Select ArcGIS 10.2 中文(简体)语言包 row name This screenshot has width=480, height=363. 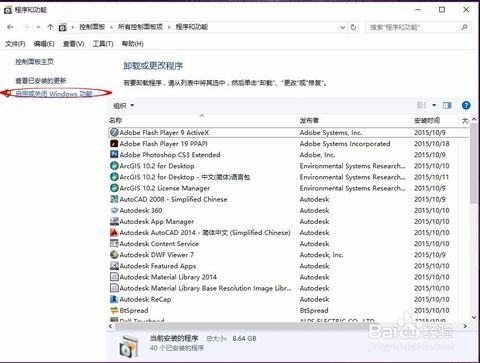[x=185, y=177]
